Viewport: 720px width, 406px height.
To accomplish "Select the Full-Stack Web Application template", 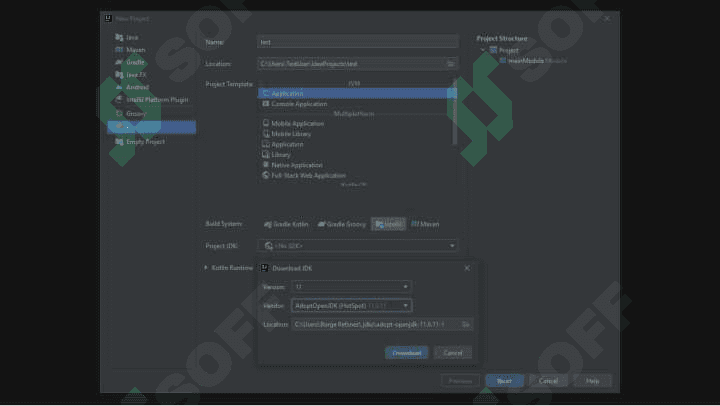I will (x=308, y=175).
